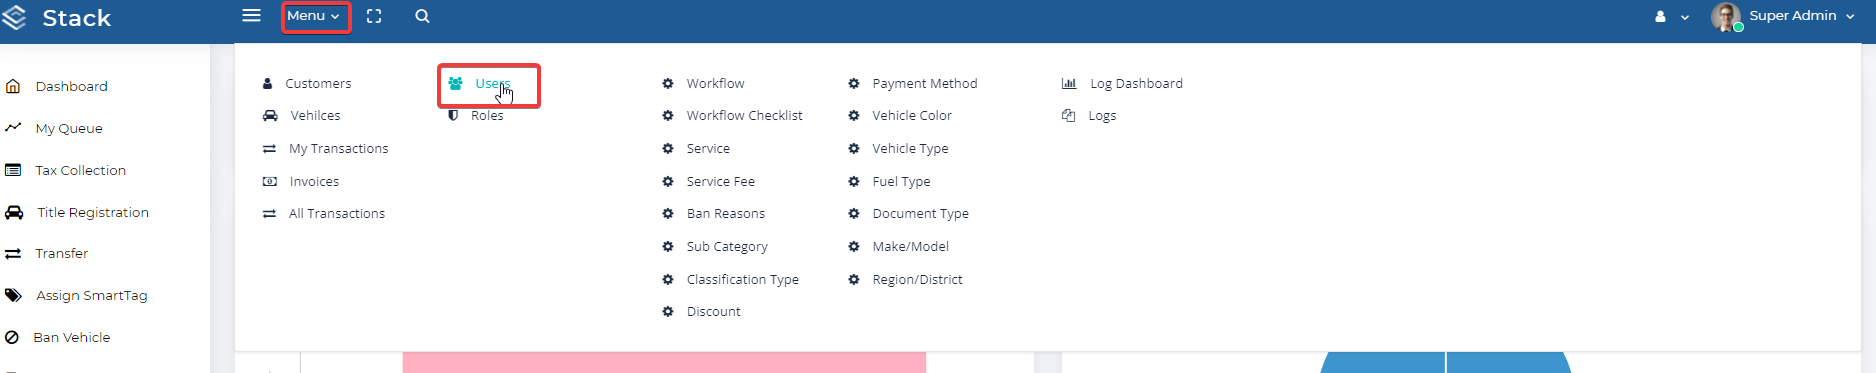The height and width of the screenshot is (373, 1876).
Task: Select Region/District from the menu
Action: click(917, 280)
